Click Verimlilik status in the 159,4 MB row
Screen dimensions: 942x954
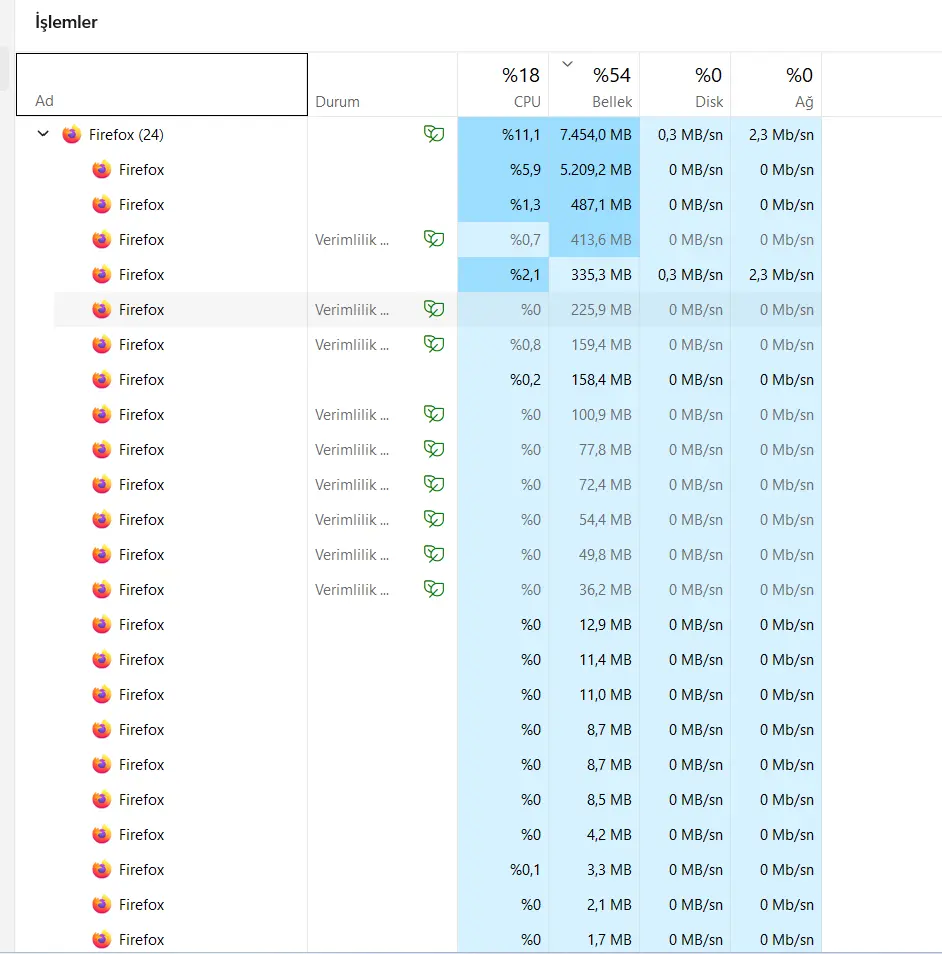pyautogui.click(x=352, y=344)
